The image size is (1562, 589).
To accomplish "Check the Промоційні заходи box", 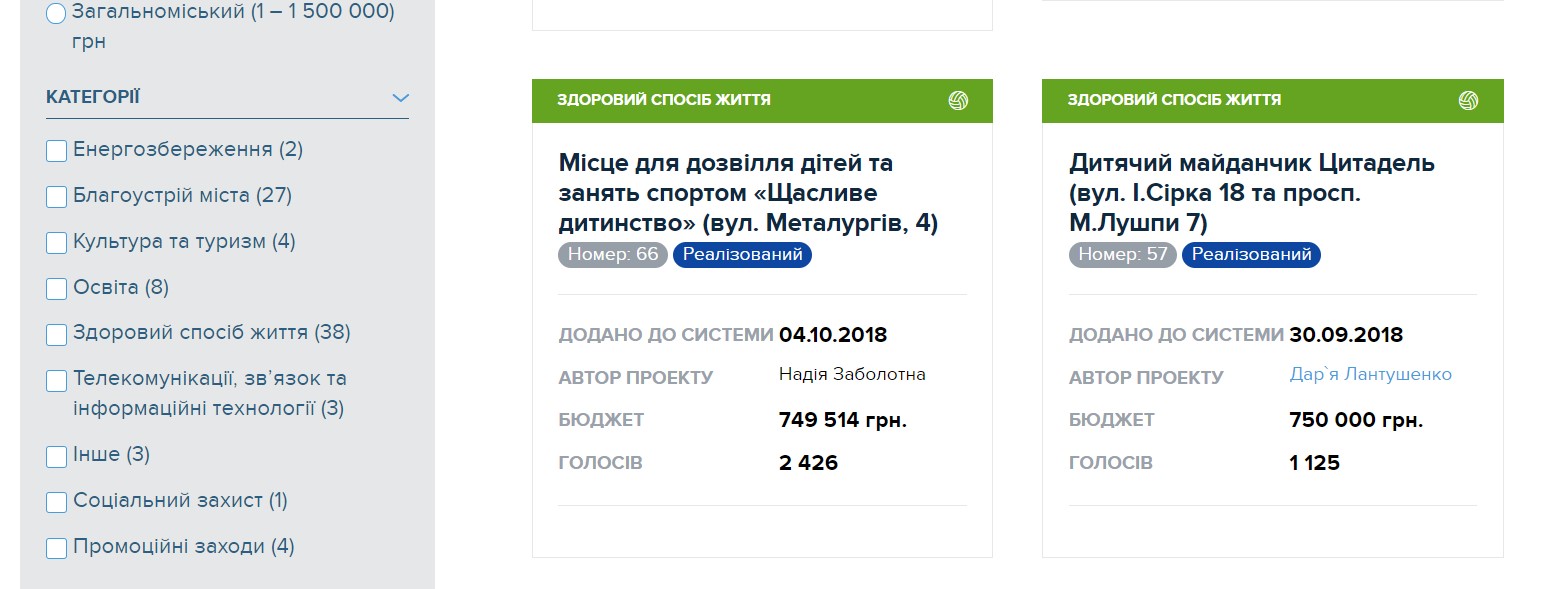I will click(x=57, y=547).
